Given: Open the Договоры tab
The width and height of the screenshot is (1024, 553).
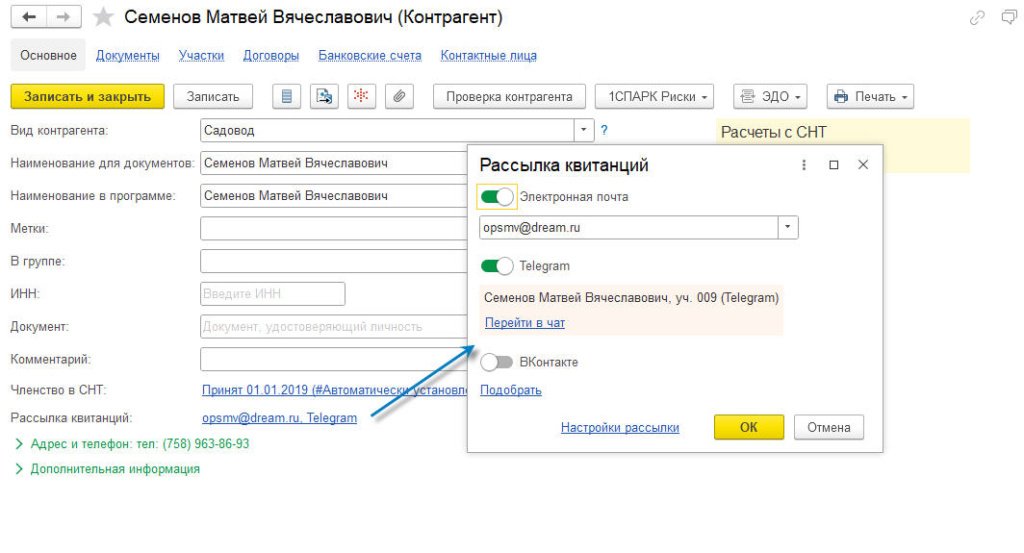Looking at the screenshot, I should click(271, 56).
